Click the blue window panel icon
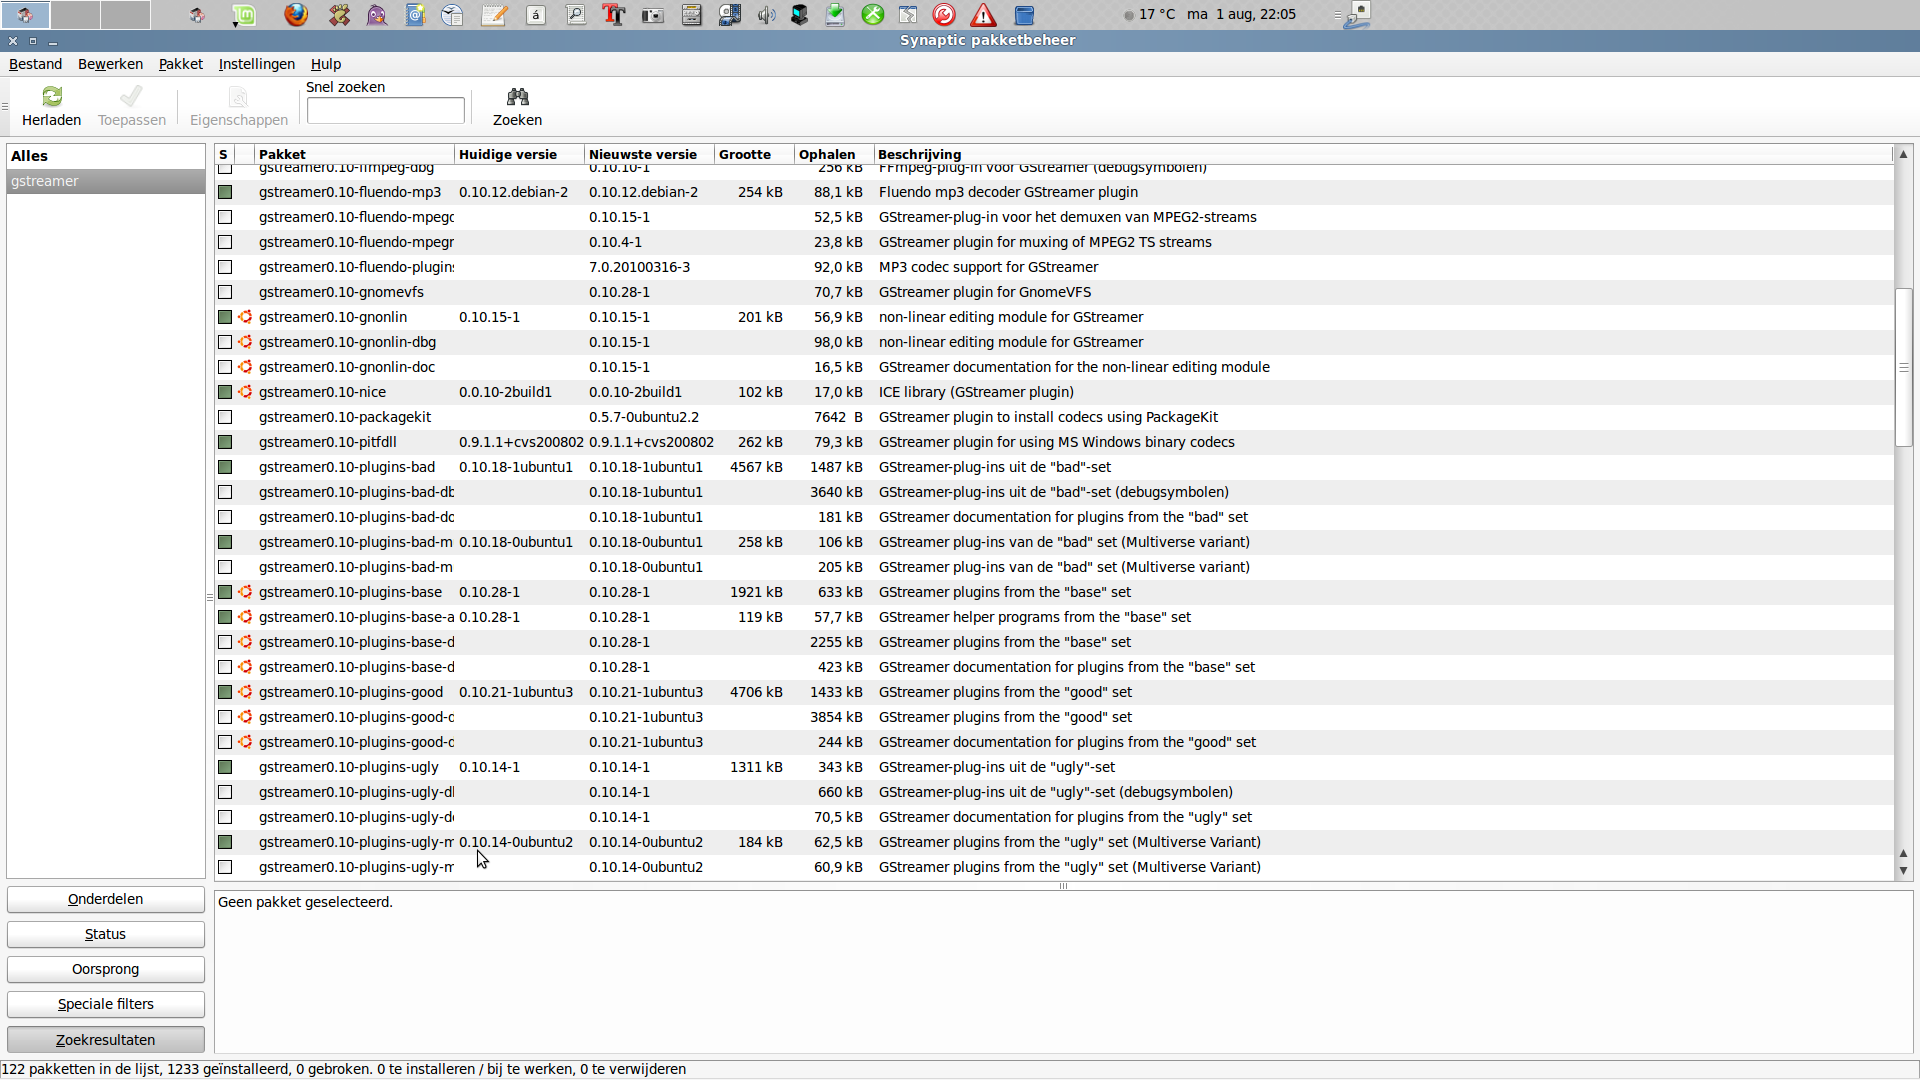The height and width of the screenshot is (1080, 1920). pyautogui.click(x=1024, y=15)
